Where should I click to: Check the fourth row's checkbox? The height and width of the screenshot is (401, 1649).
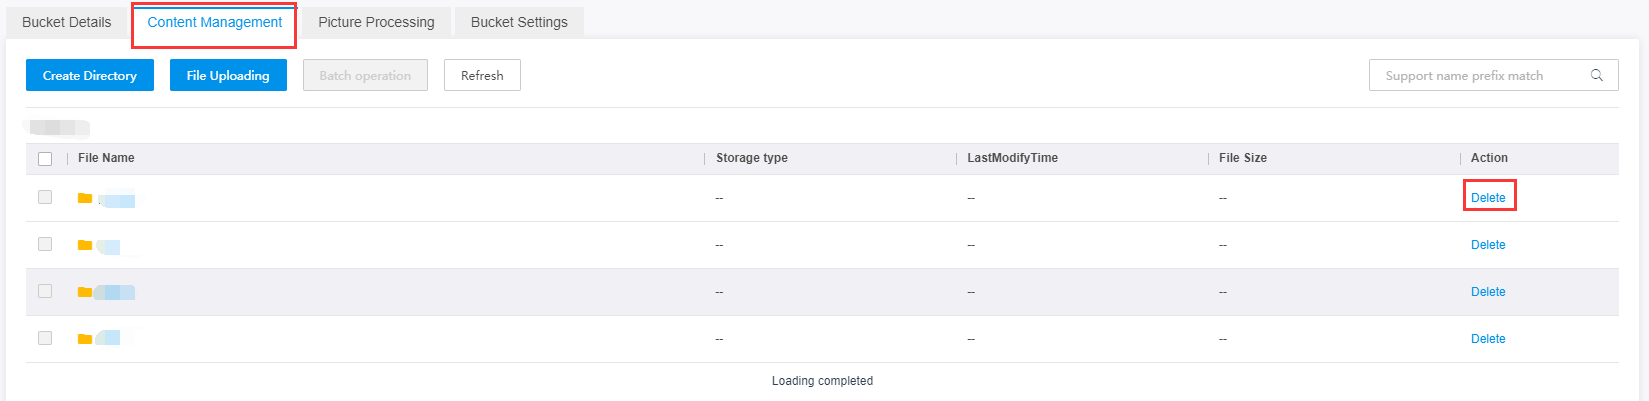tap(45, 338)
